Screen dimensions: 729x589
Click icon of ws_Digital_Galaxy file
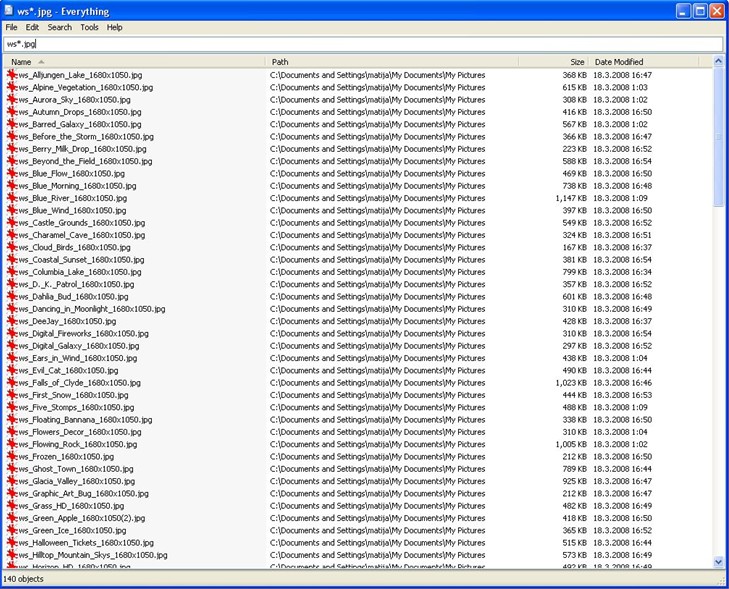(x=12, y=346)
